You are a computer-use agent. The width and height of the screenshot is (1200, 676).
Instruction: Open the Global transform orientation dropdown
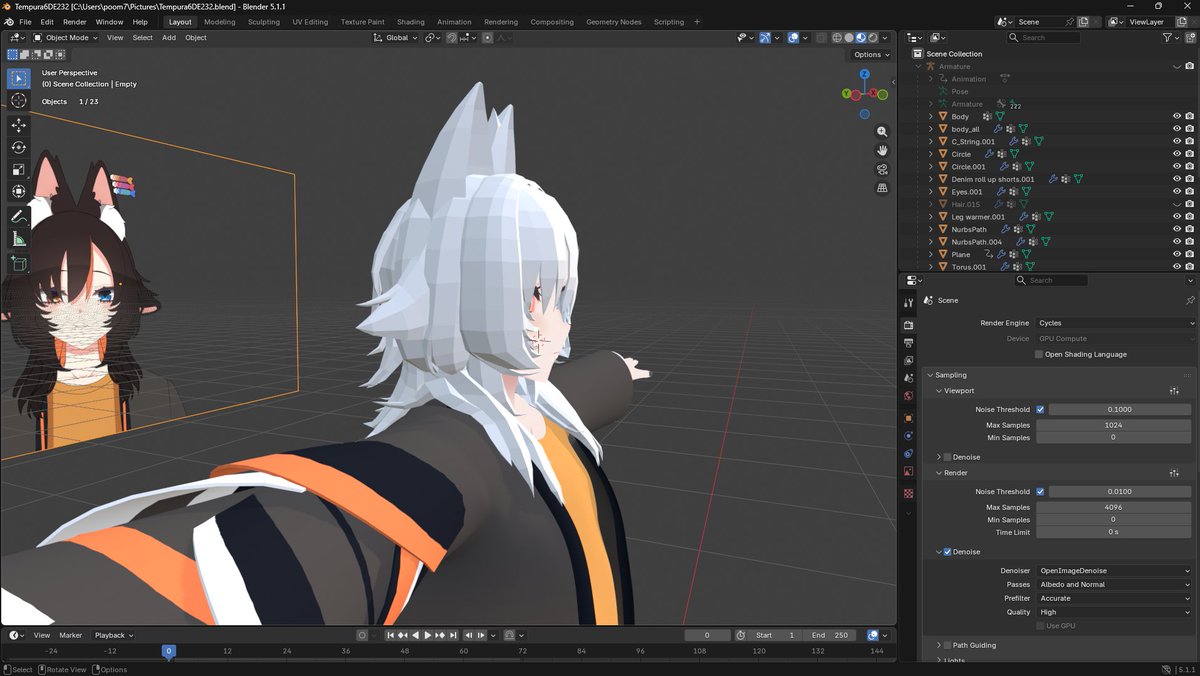coord(395,38)
